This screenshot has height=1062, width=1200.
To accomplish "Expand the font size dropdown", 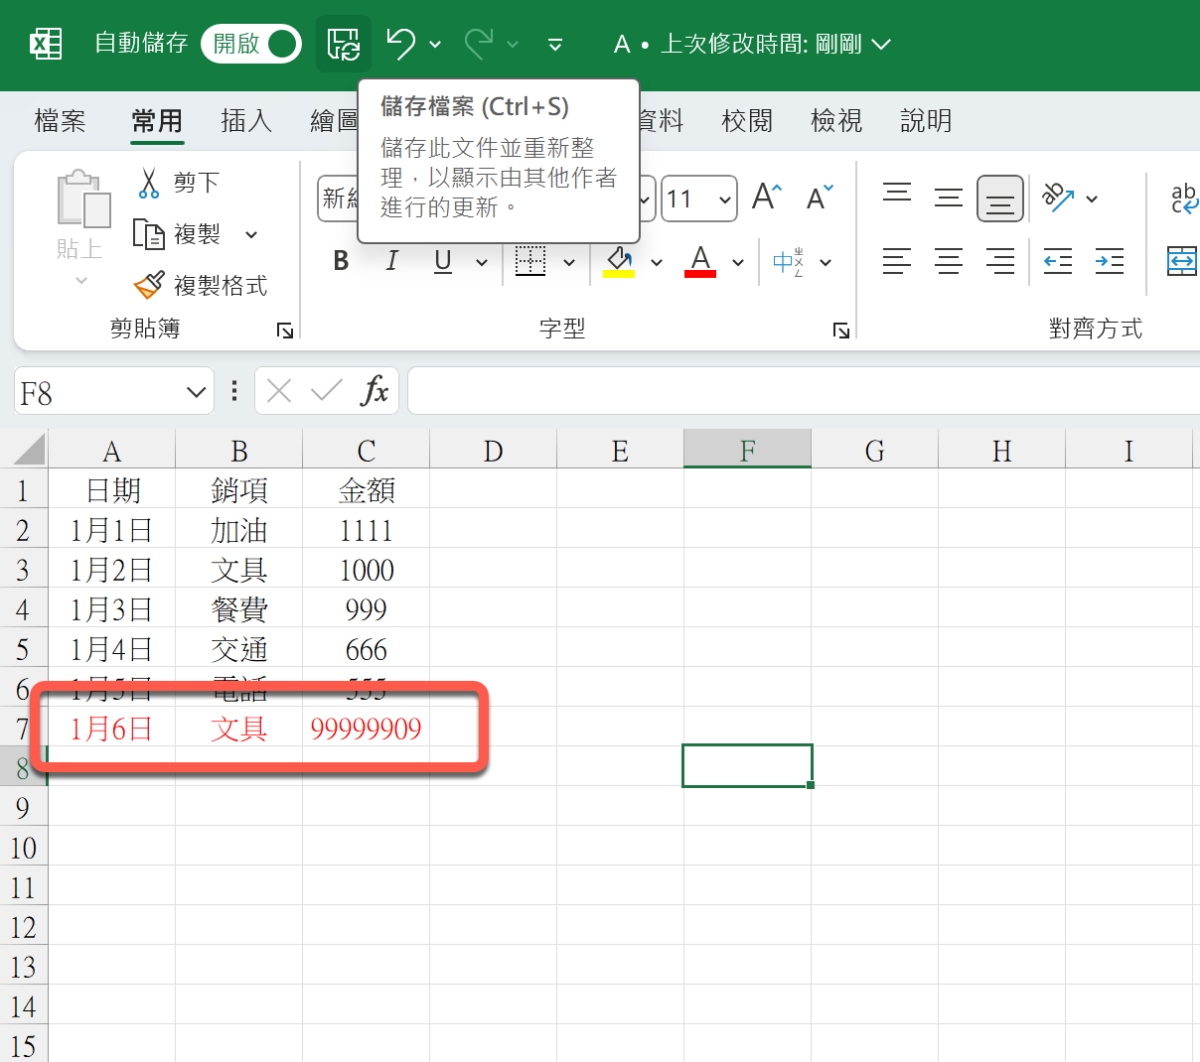I will 725,199.
